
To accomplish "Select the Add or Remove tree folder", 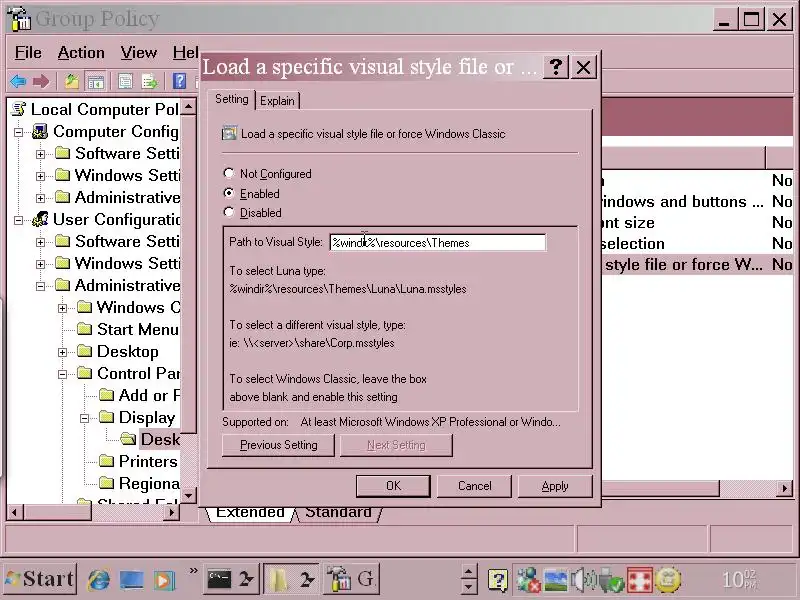I will coord(139,395).
